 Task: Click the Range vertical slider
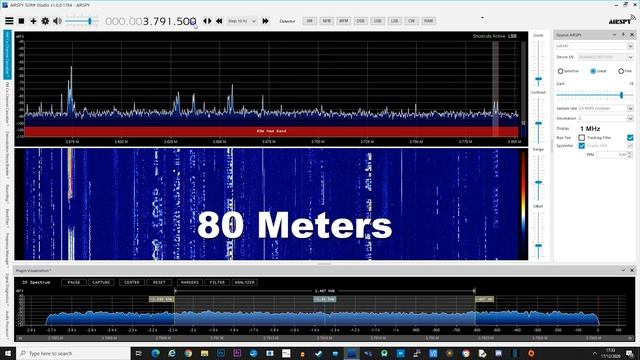point(538,177)
